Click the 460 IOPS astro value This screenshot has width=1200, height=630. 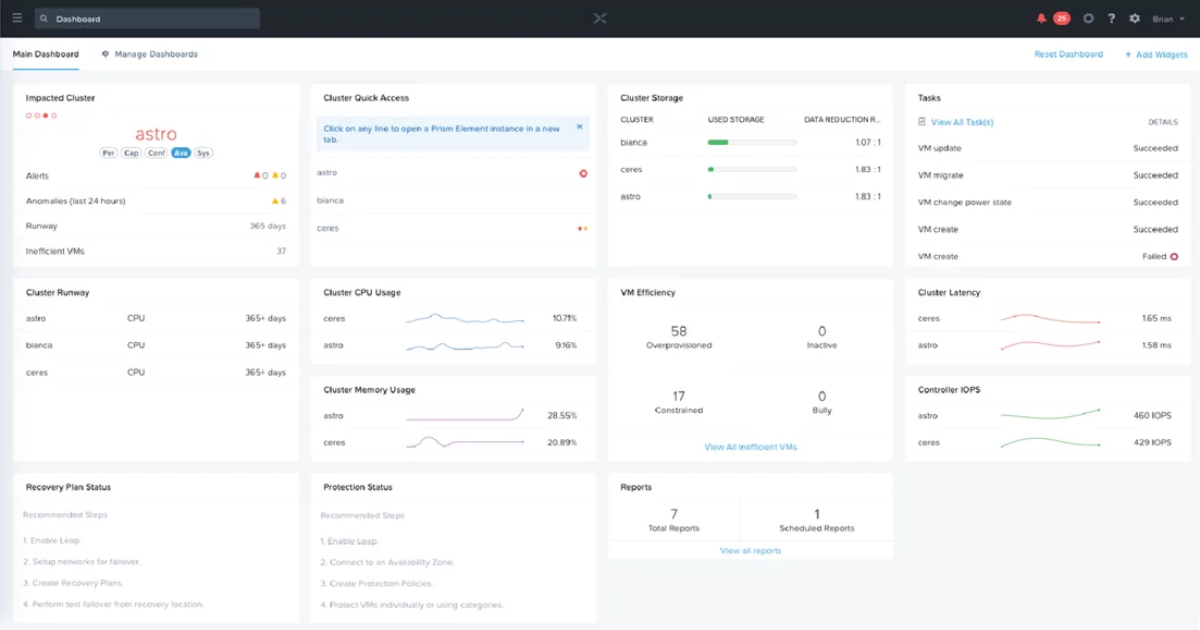[1152, 415]
